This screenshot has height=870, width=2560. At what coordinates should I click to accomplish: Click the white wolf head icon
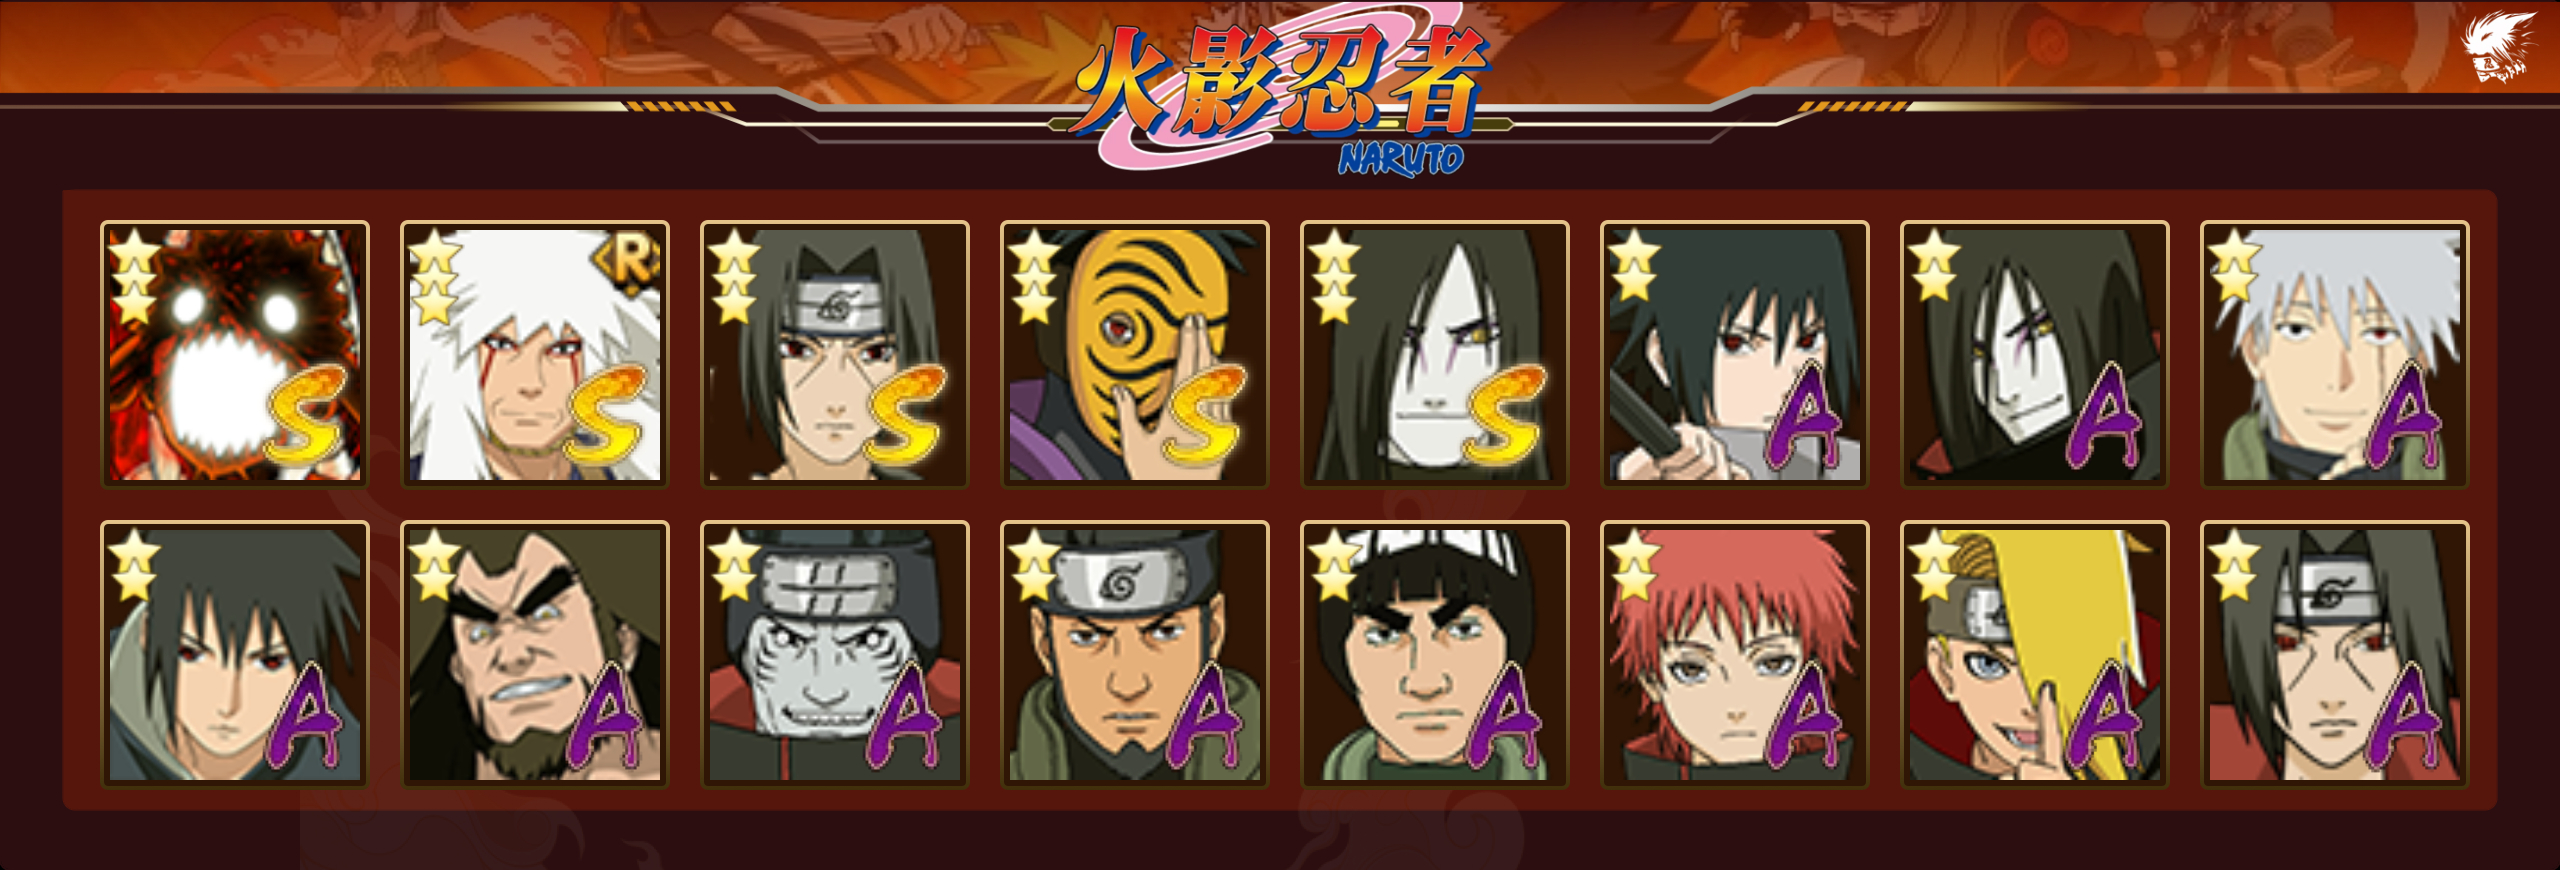click(2496, 48)
